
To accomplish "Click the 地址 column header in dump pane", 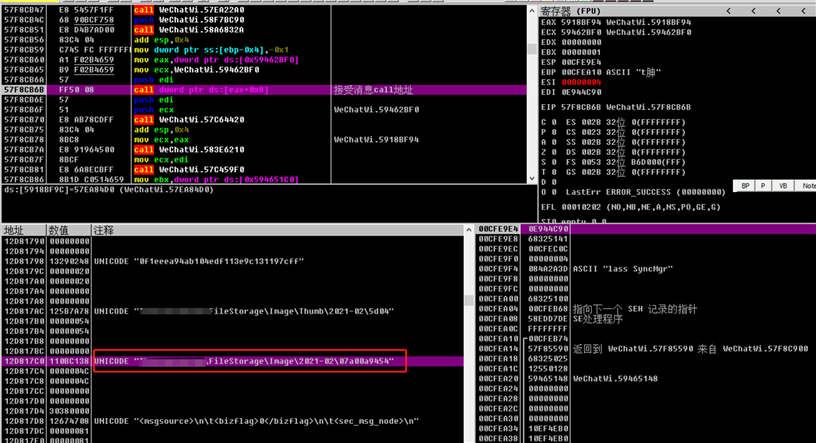I will tap(23, 230).
